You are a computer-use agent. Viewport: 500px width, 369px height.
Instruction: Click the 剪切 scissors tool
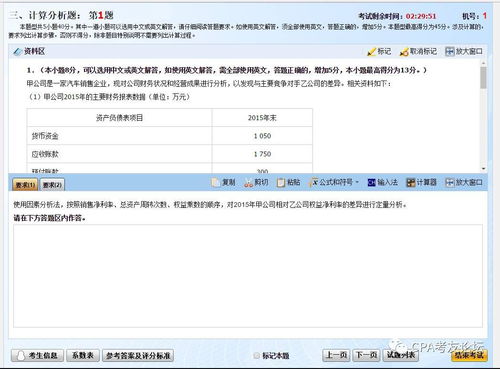point(256,182)
